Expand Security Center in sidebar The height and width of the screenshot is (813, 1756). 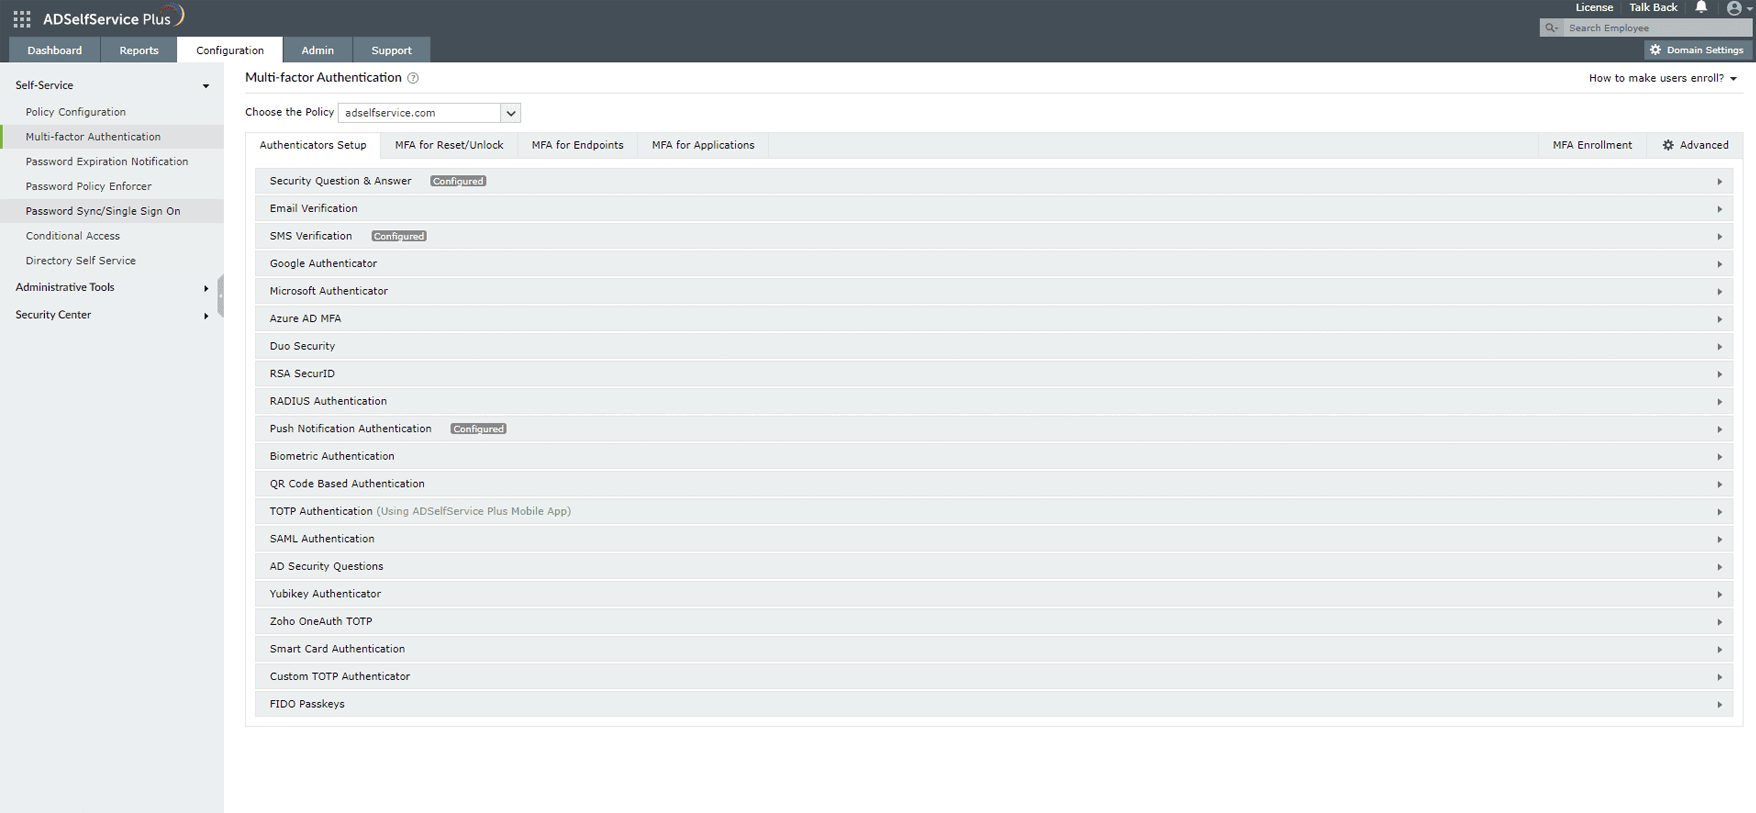tap(112, 315)
